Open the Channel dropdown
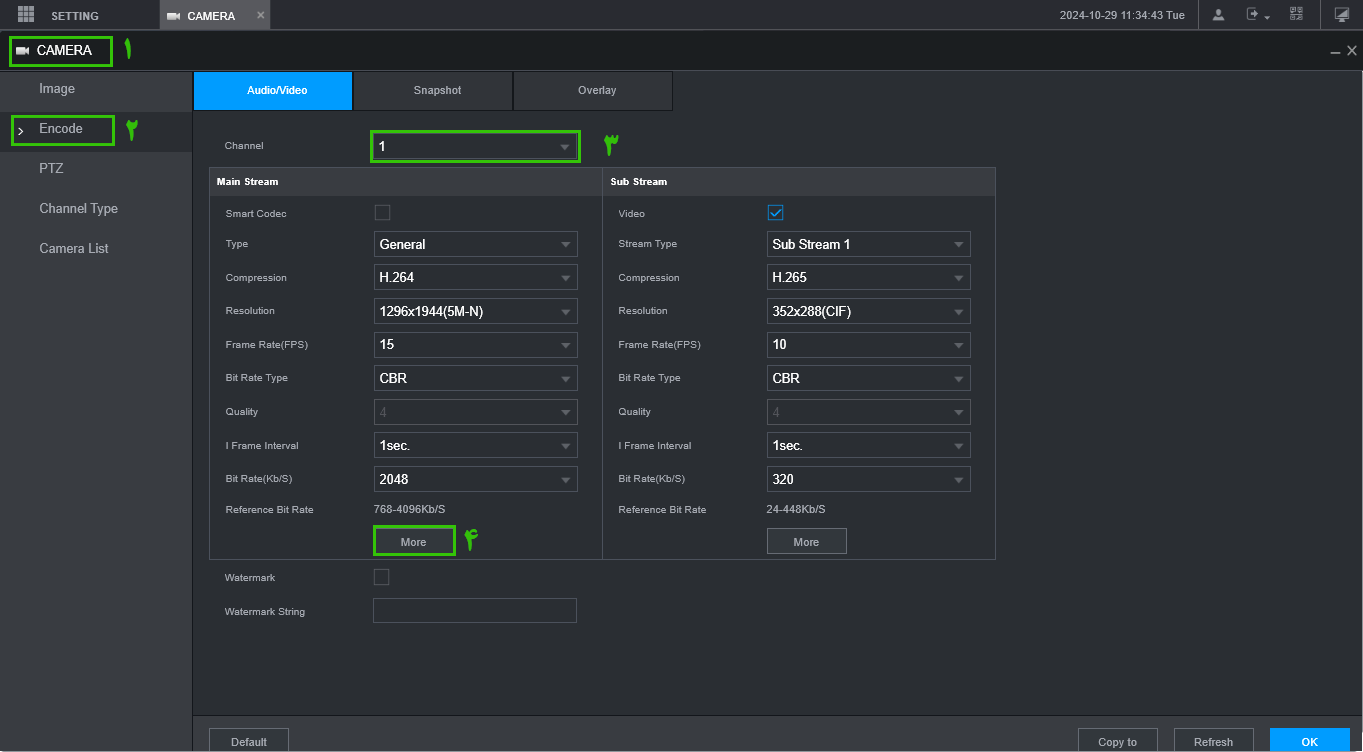 [x=475, y=146]
